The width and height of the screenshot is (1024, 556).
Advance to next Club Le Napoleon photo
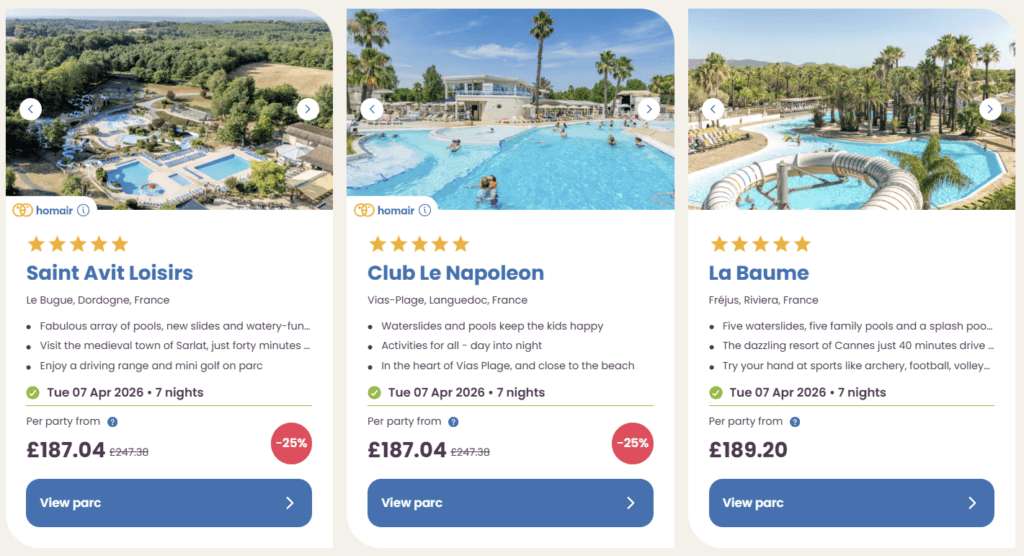pos(649,109)
